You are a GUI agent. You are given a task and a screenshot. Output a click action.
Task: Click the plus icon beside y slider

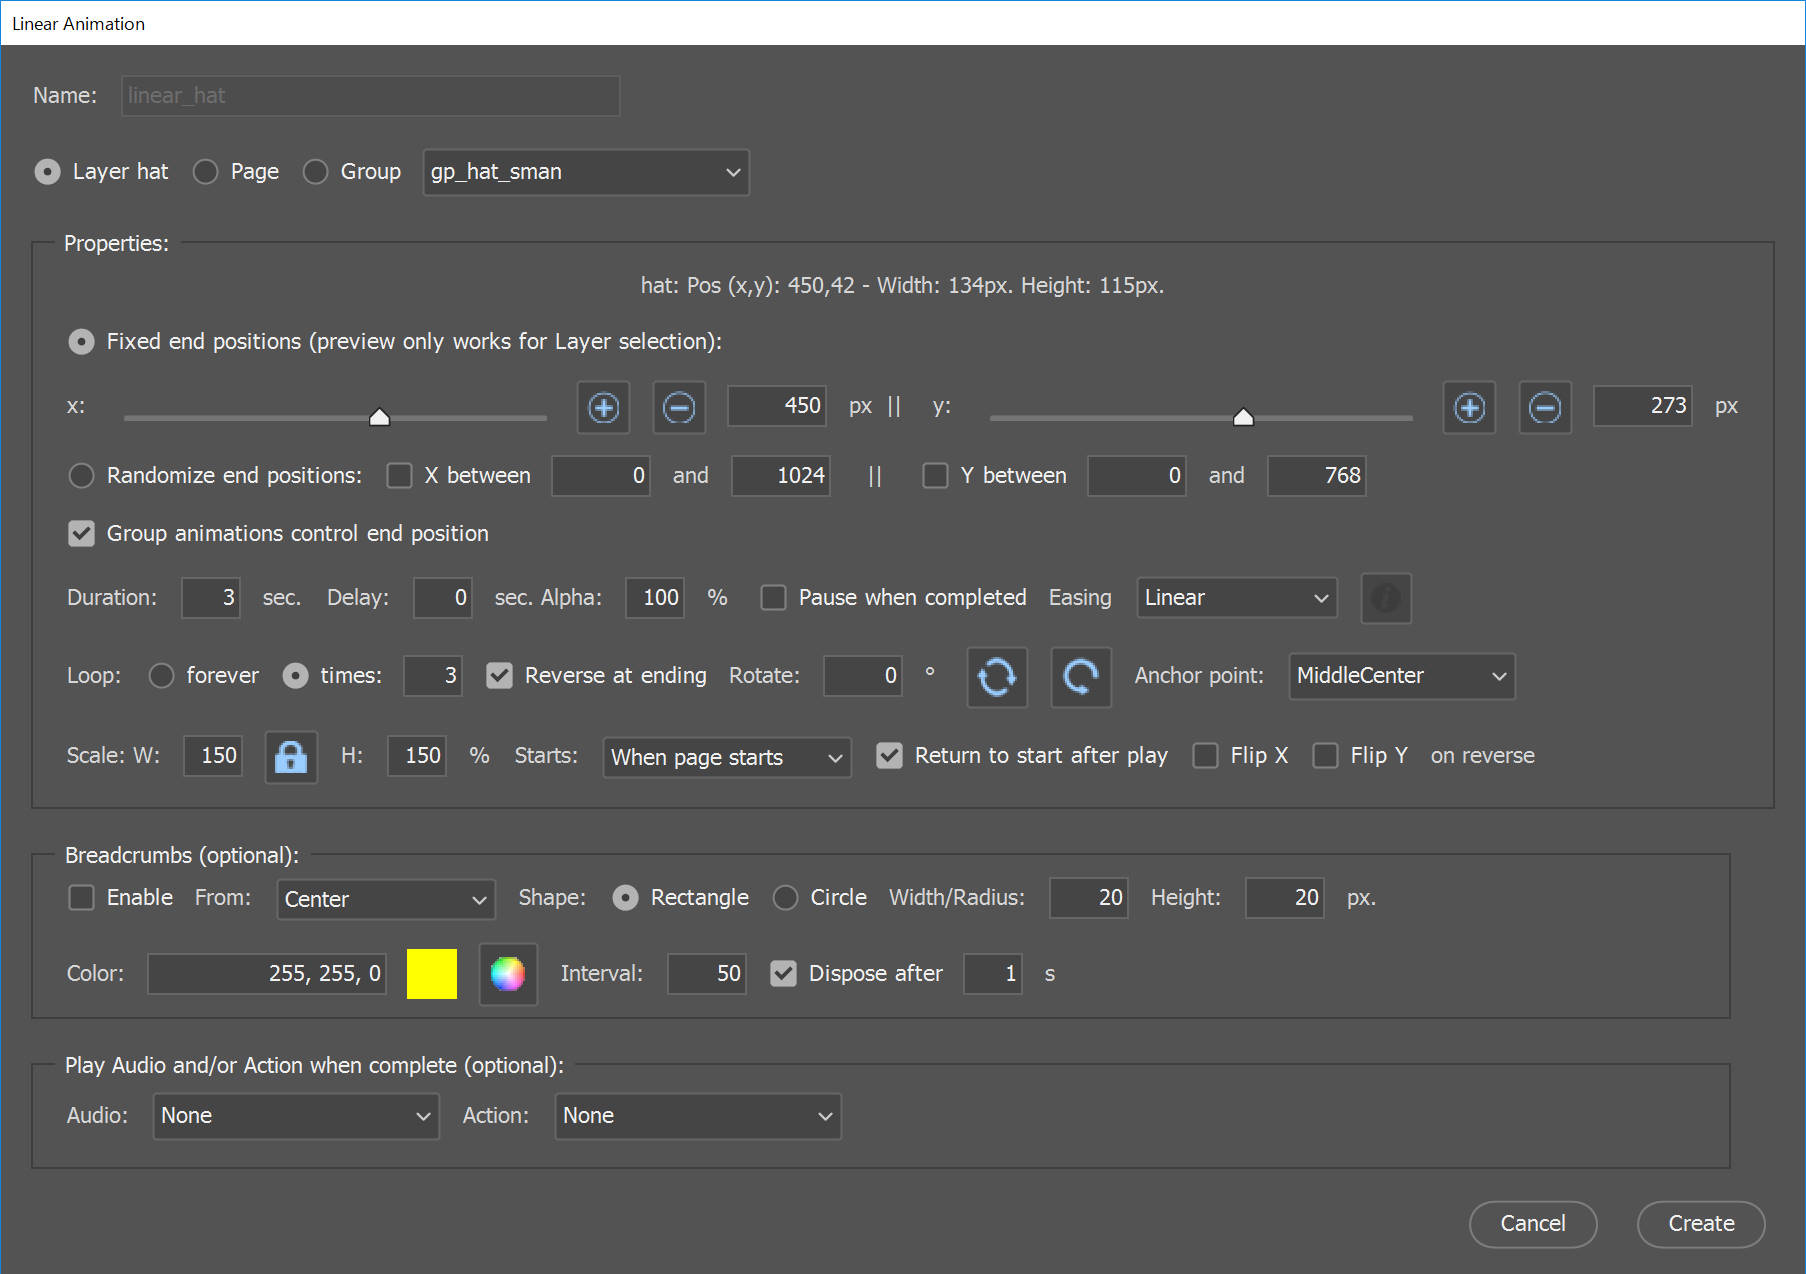[1469, 407]
